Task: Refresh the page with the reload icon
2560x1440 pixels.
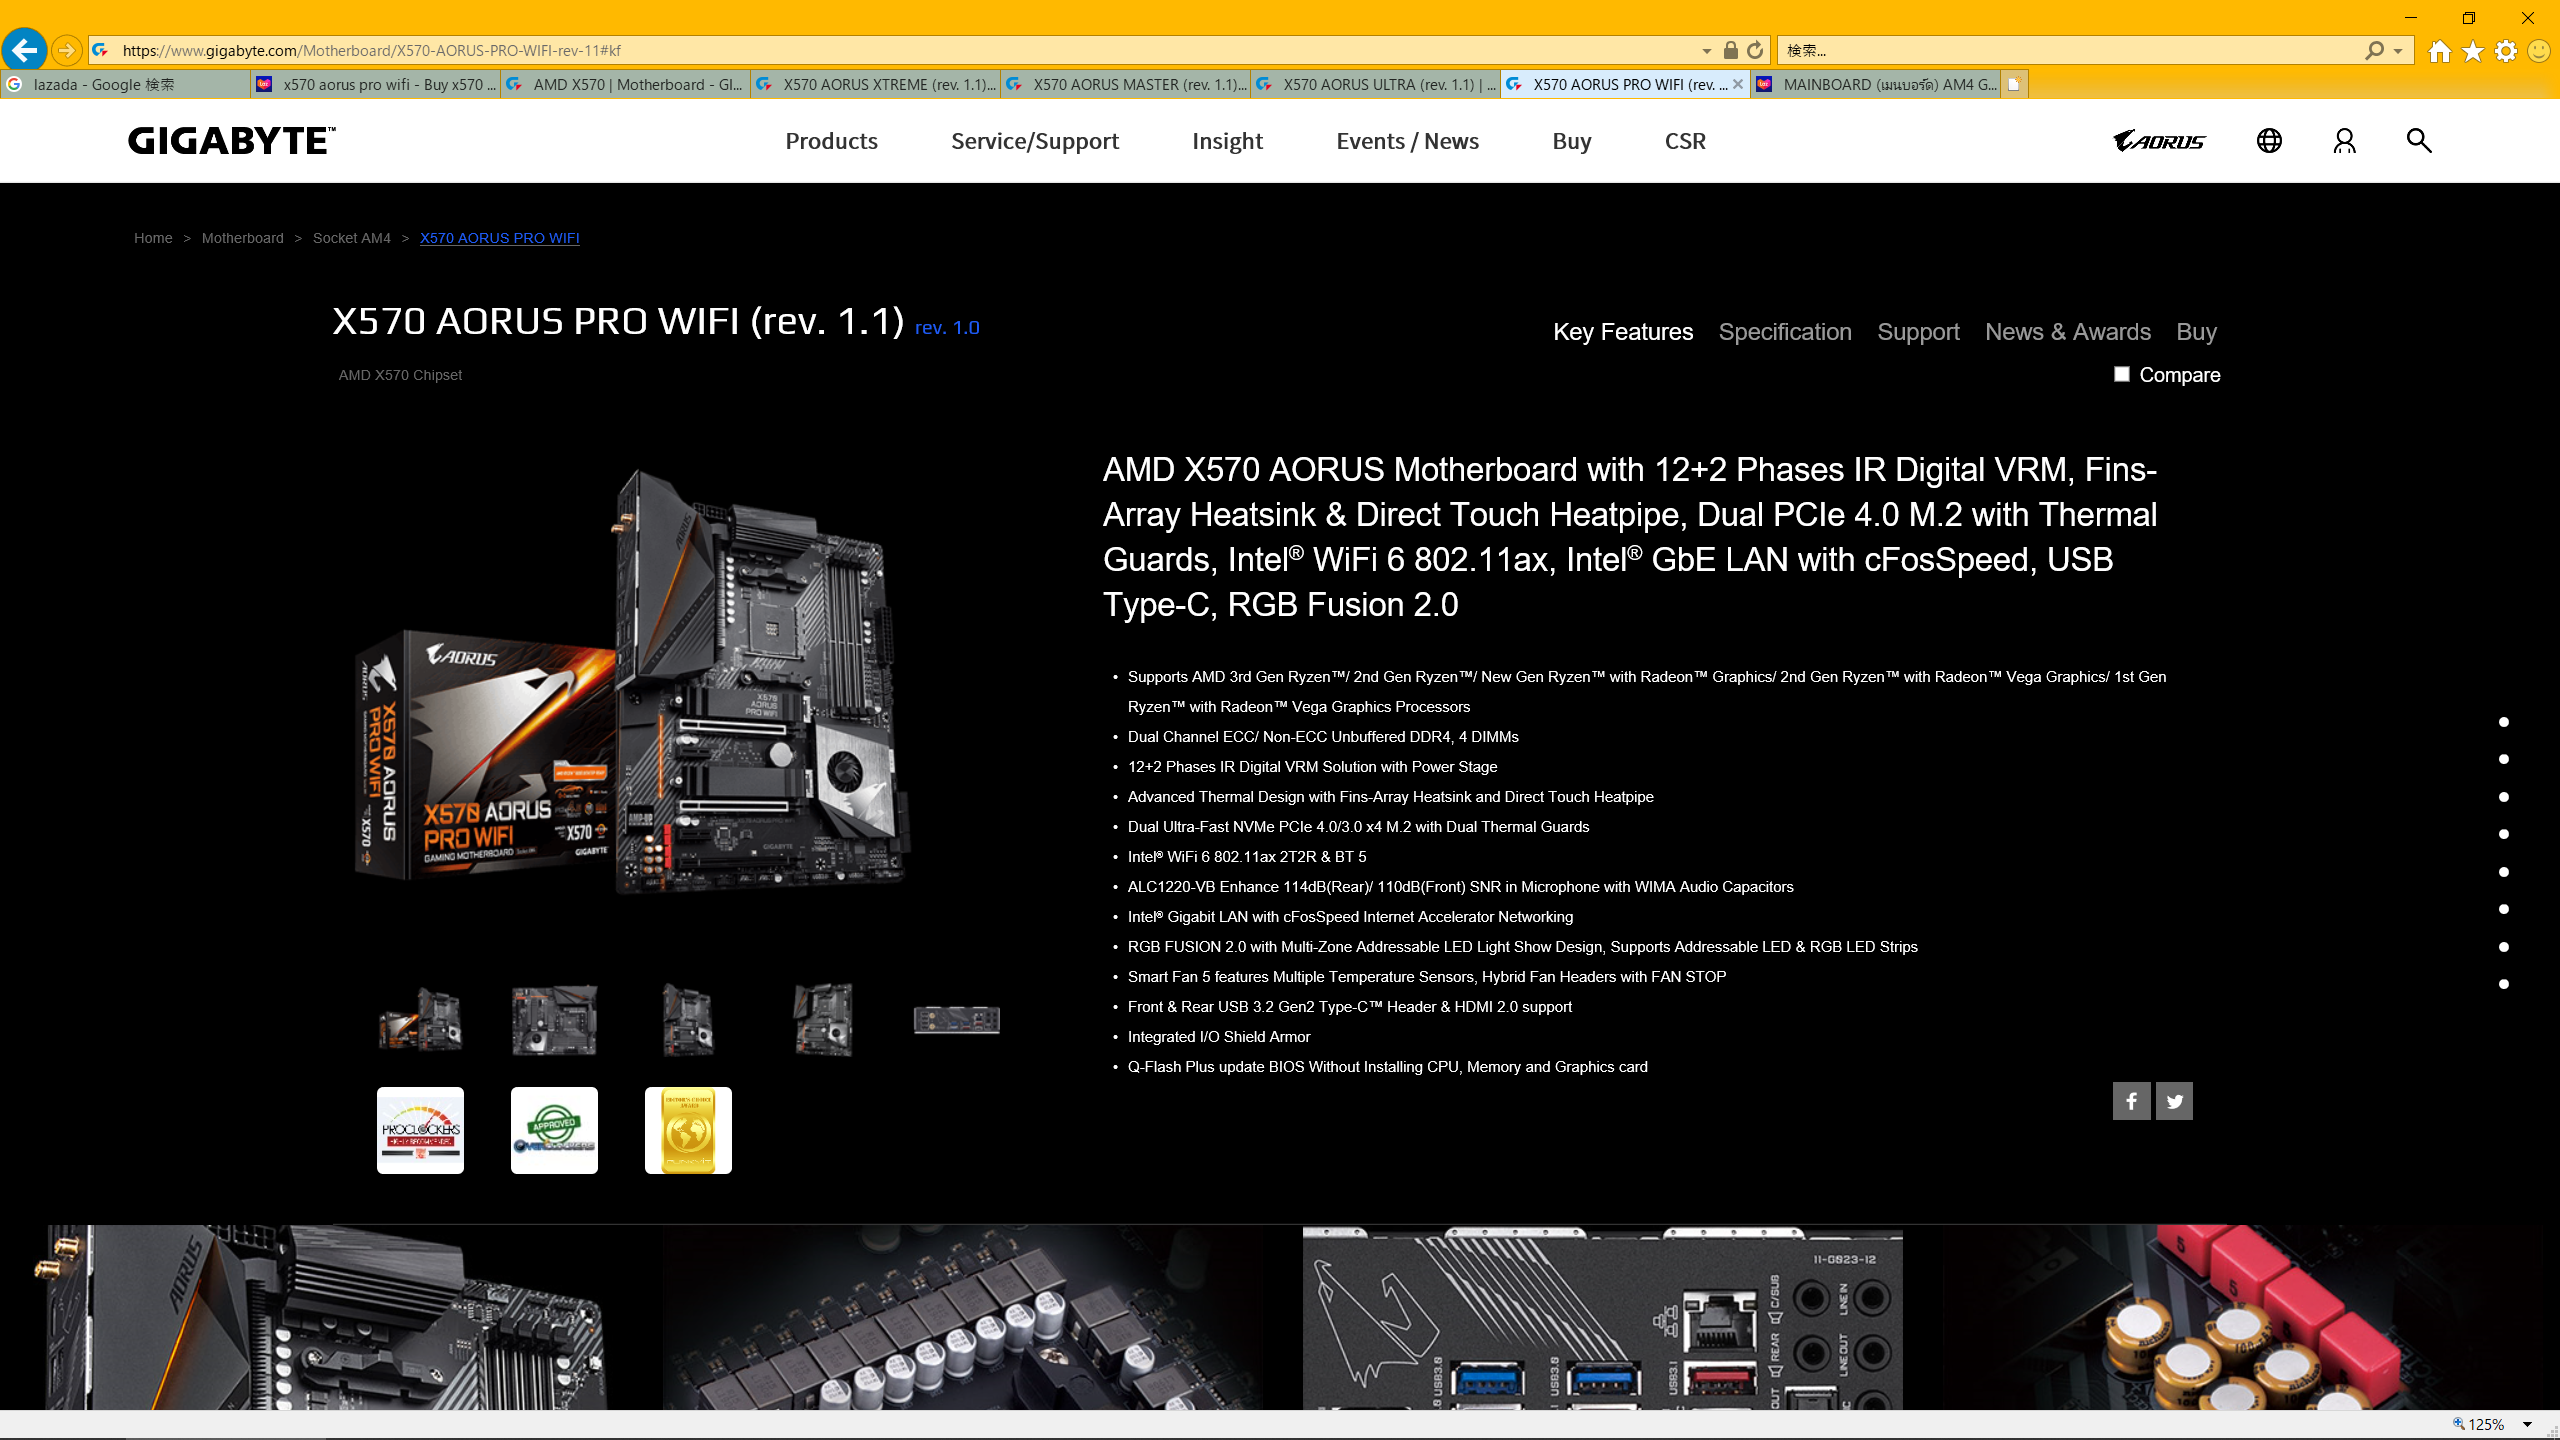Action: point(1755,50)
